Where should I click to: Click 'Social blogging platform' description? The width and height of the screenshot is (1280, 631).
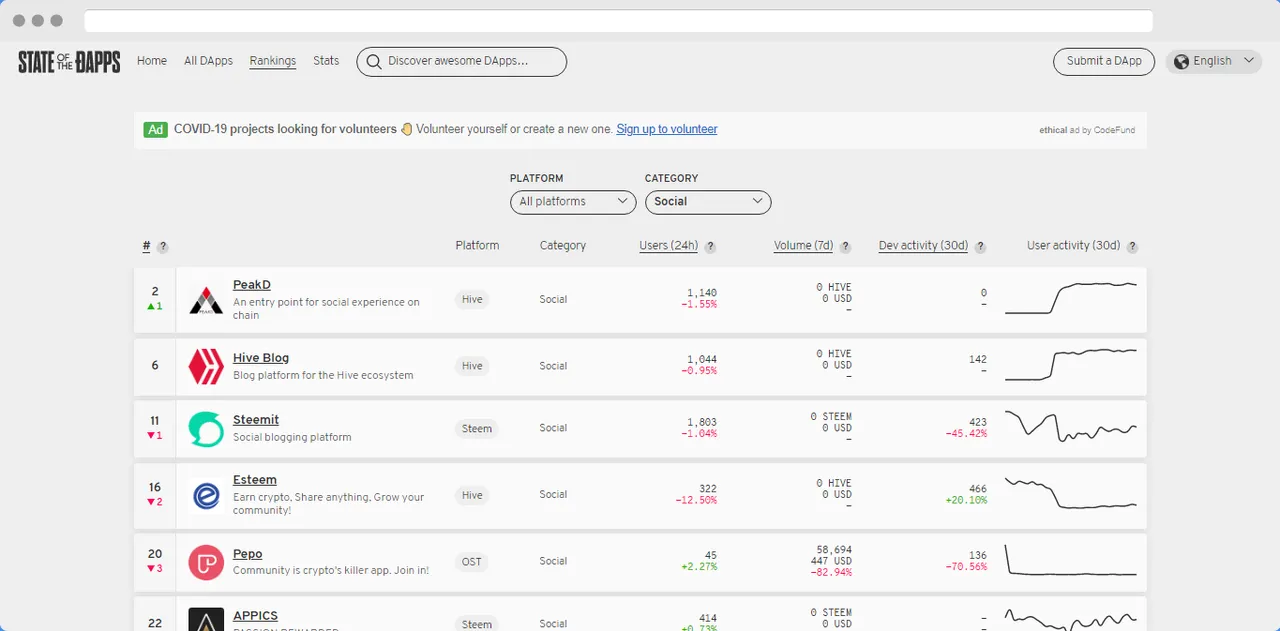[292, 438]
